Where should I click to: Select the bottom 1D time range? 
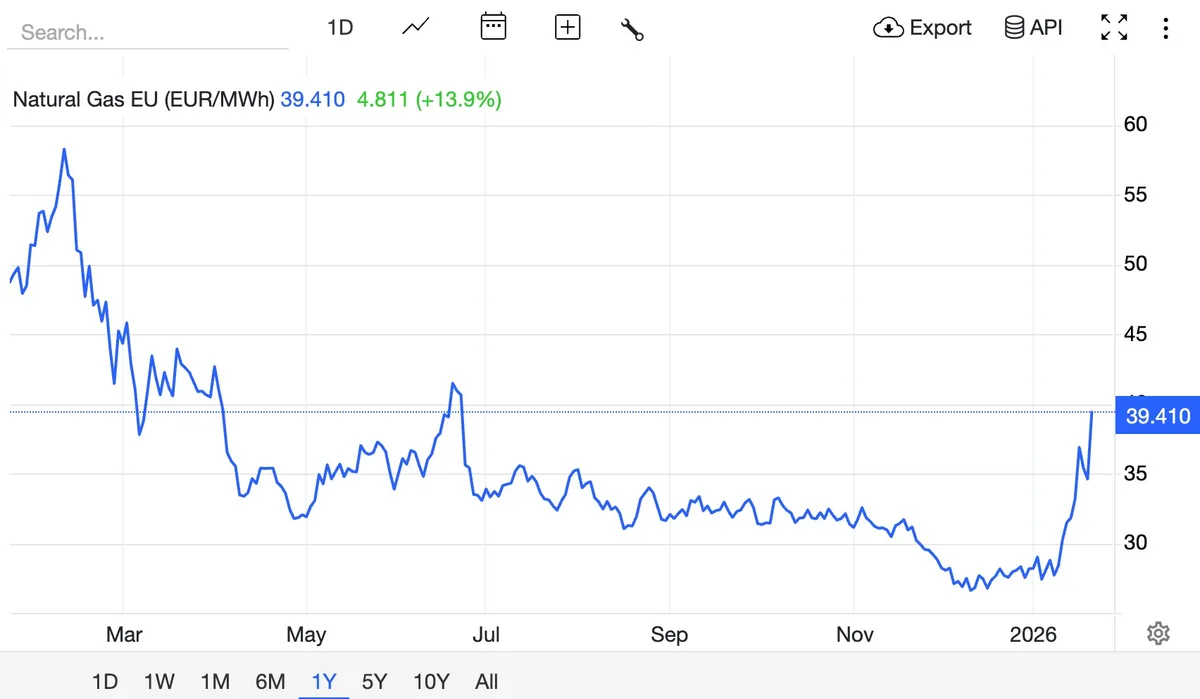(105, 682)
